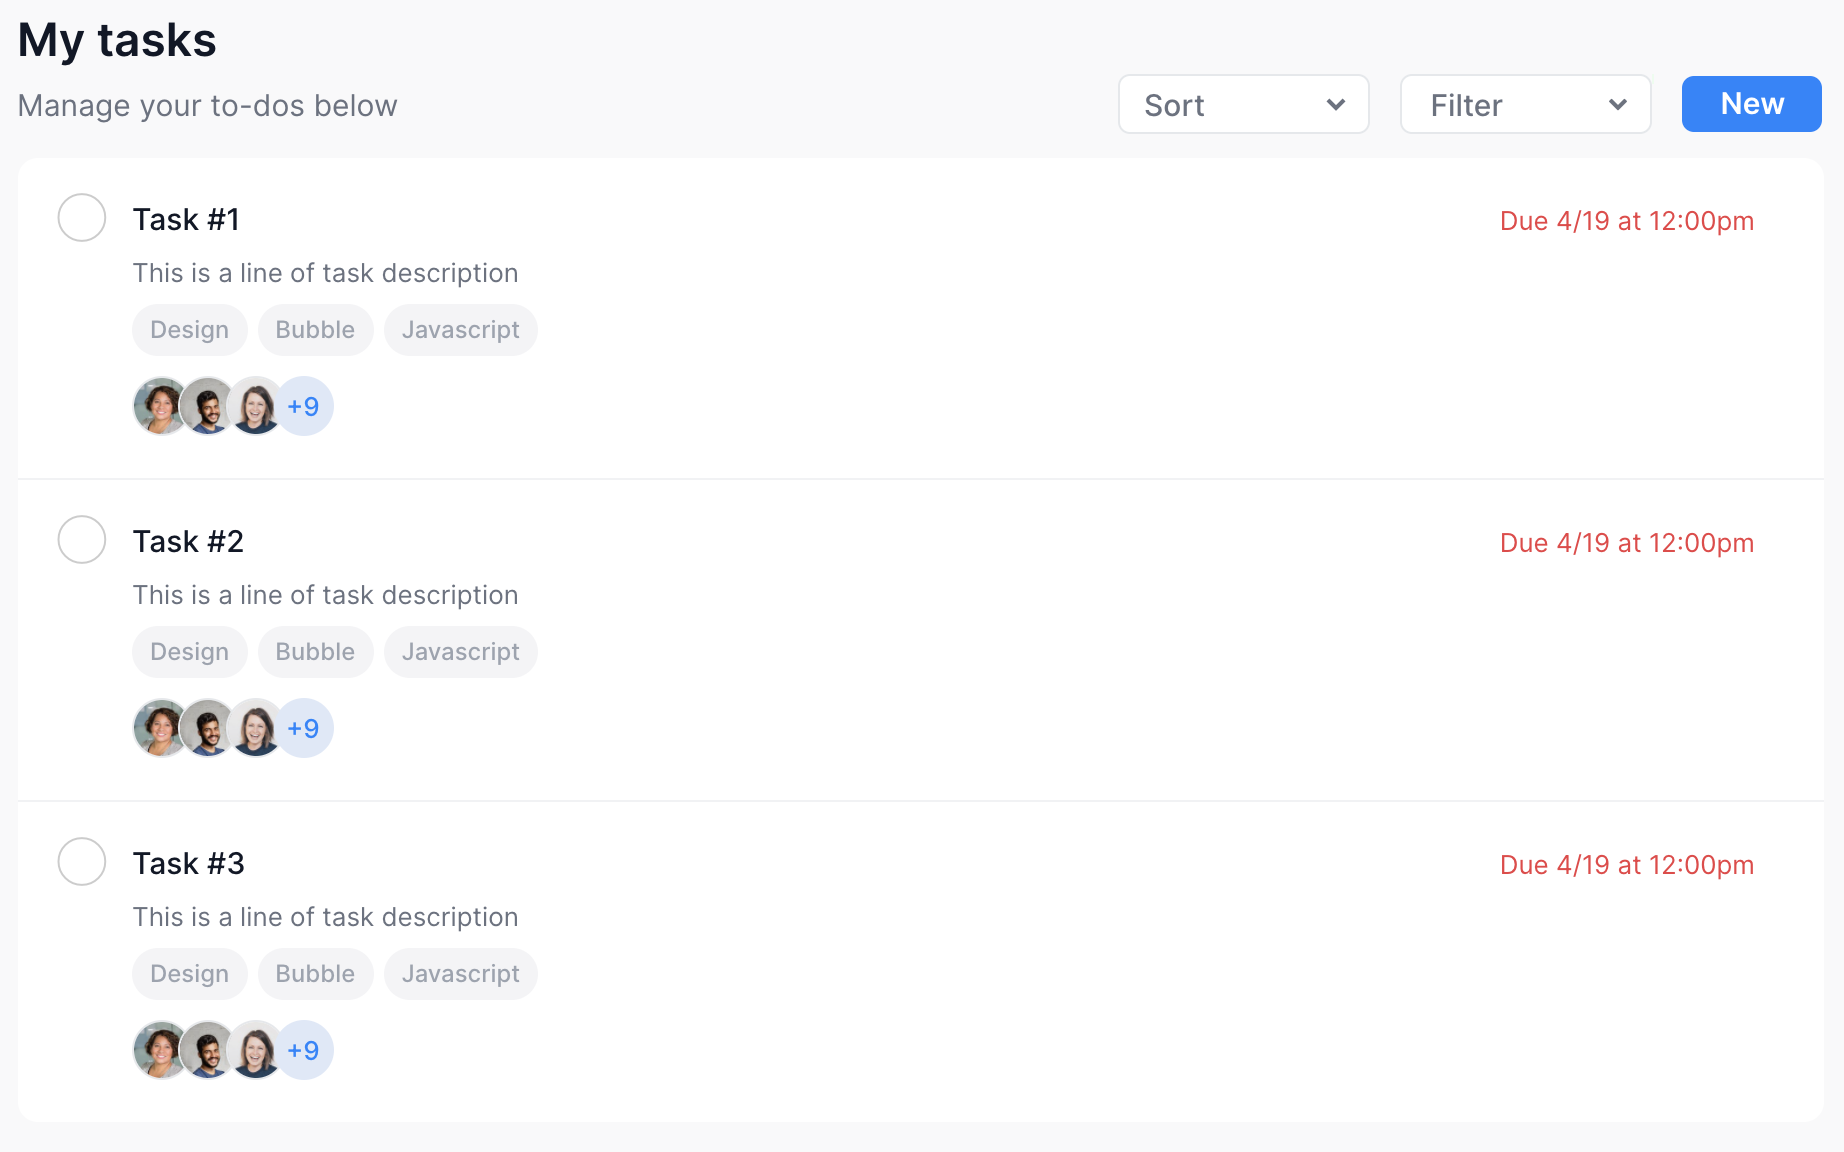Click the Task #1 due date
Screen dimensions: 1844x1152
coord(1626,221)
